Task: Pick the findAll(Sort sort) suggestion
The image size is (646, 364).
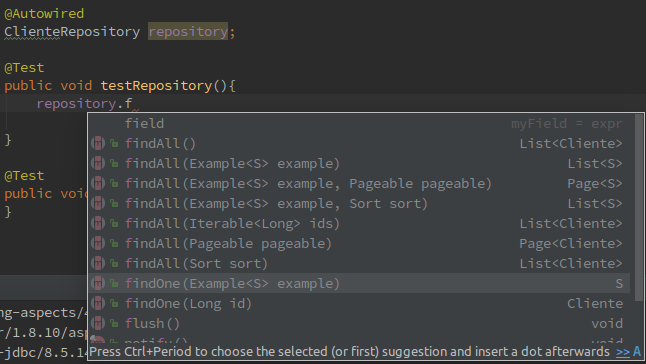Action: [359, 263]
